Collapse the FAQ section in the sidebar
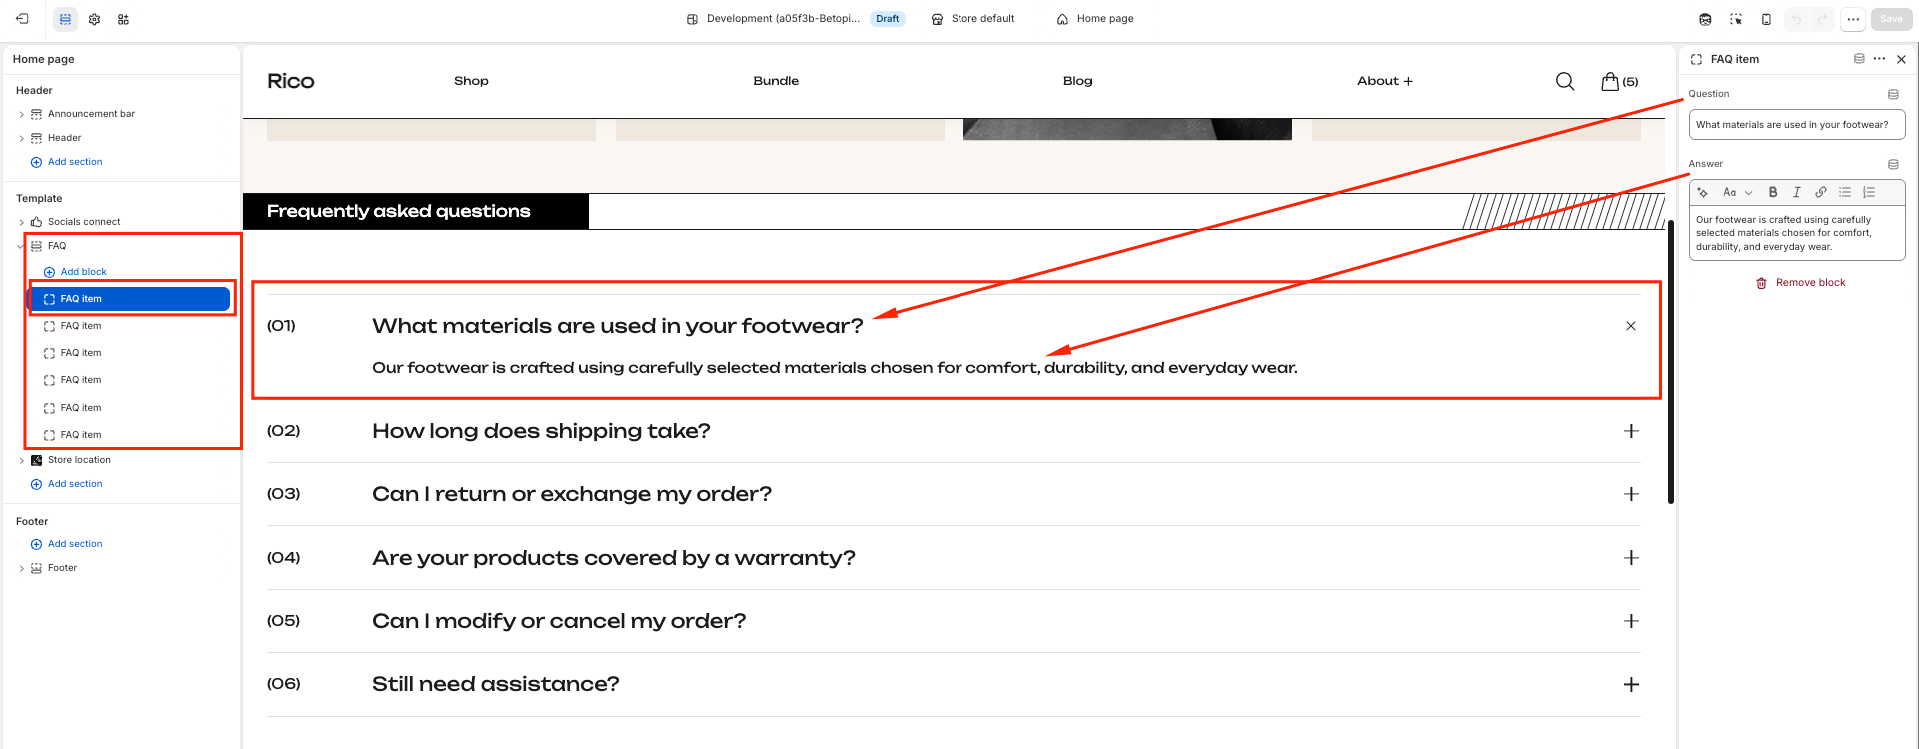The image size is (1919, 749). point(20,246)
